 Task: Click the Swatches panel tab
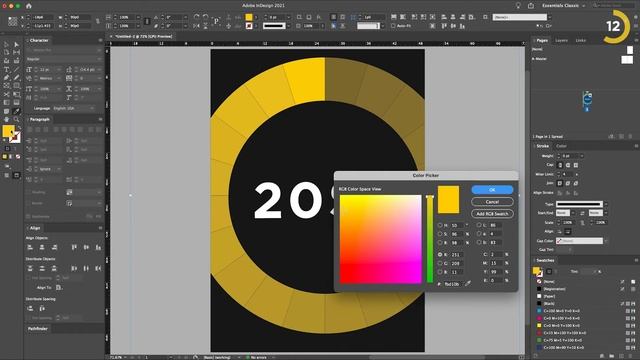click(545, 260)
